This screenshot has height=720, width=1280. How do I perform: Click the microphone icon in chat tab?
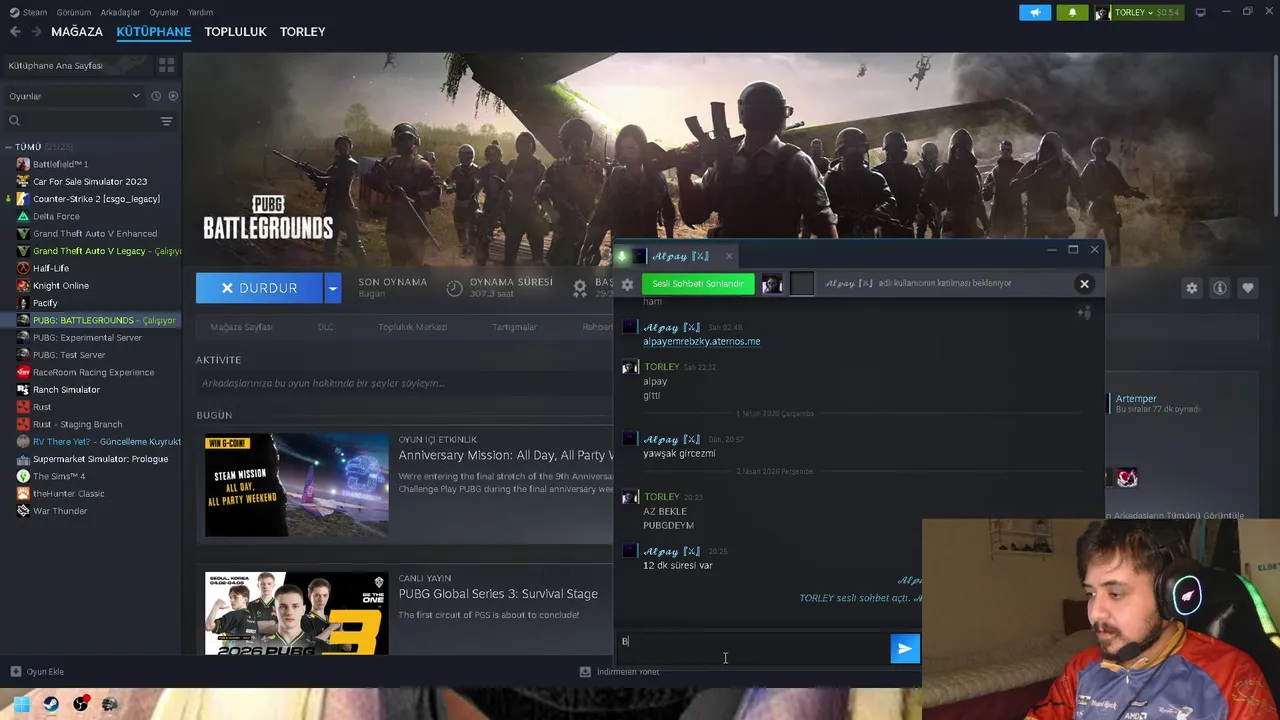(x=622, y=257)
